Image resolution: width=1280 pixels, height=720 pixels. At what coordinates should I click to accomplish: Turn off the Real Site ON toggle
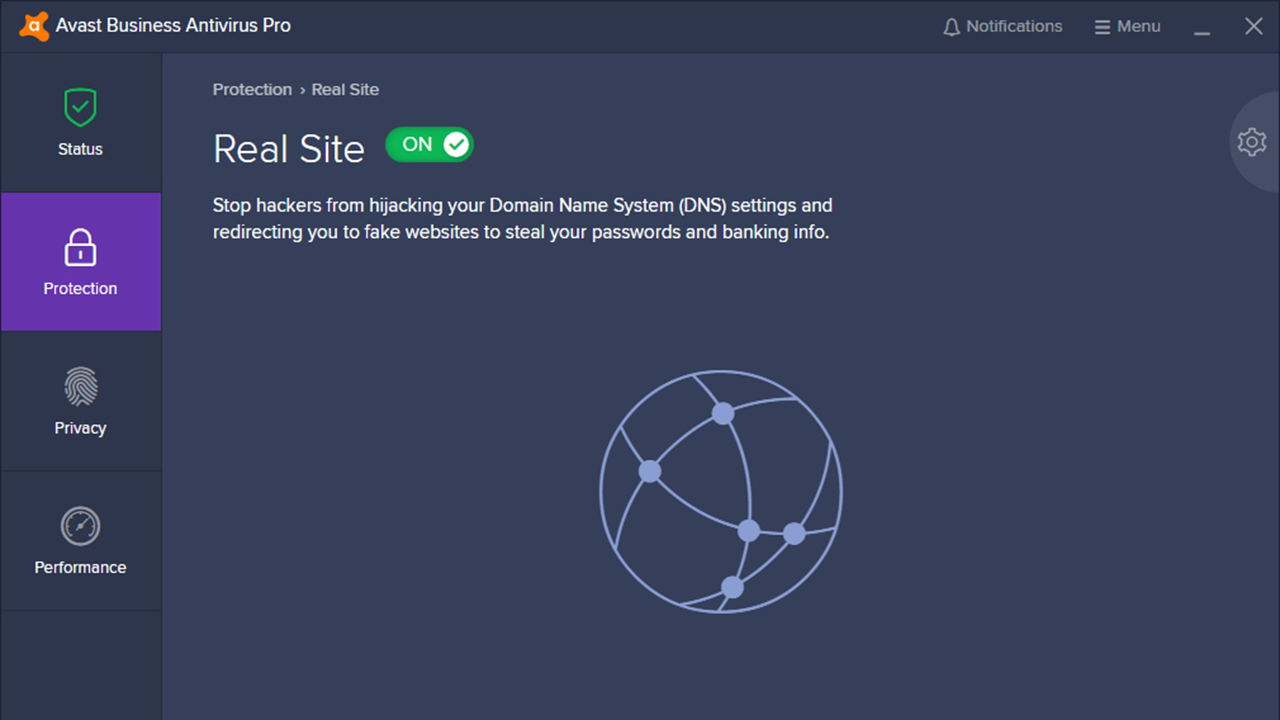pyautogui.click(x=430, y=145)
